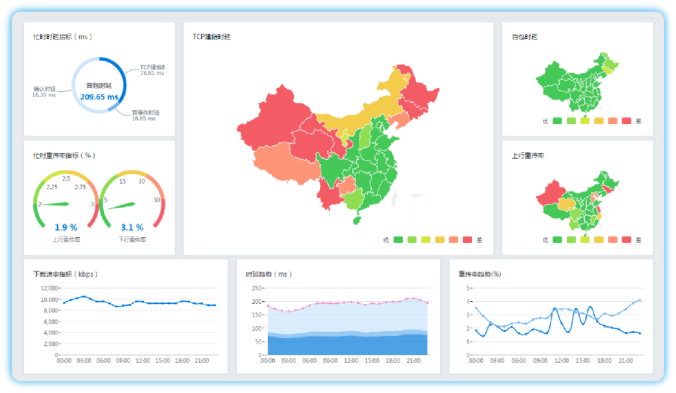Click the 3.1 % gauge reading

(x=132, y=227)
